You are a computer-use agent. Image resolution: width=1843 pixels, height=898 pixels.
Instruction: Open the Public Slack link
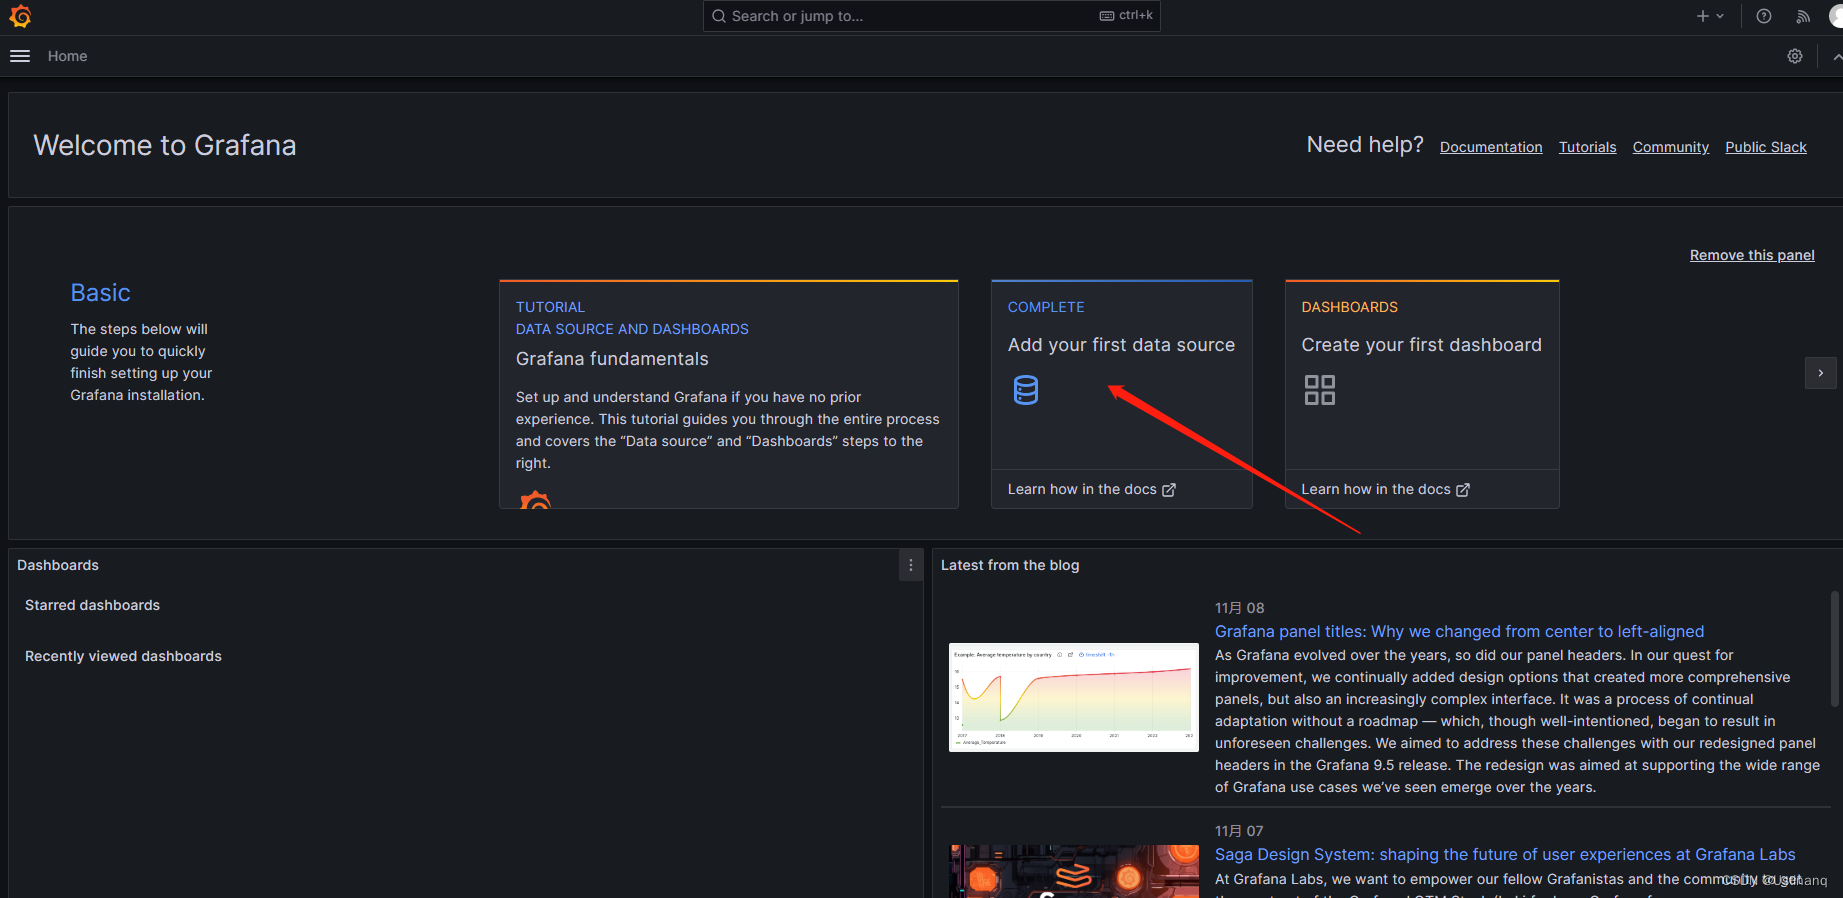coord(1765,147)
